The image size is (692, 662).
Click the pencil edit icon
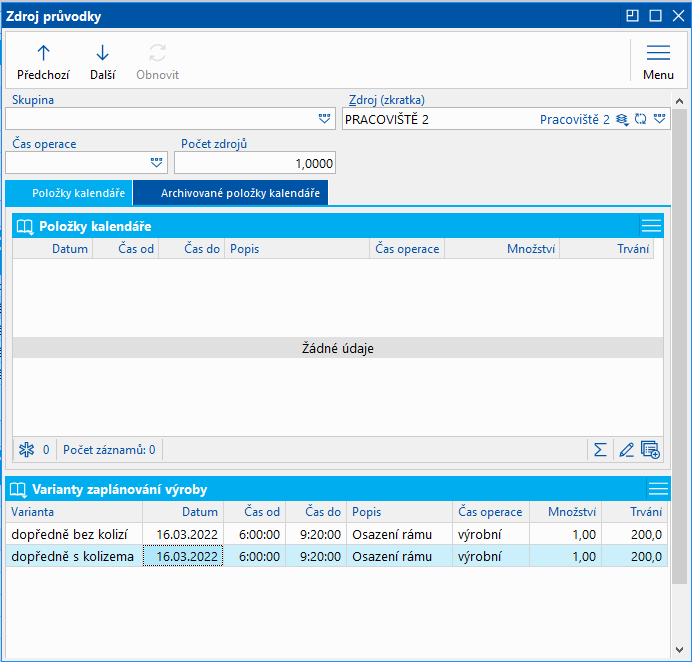click(626, 450)
